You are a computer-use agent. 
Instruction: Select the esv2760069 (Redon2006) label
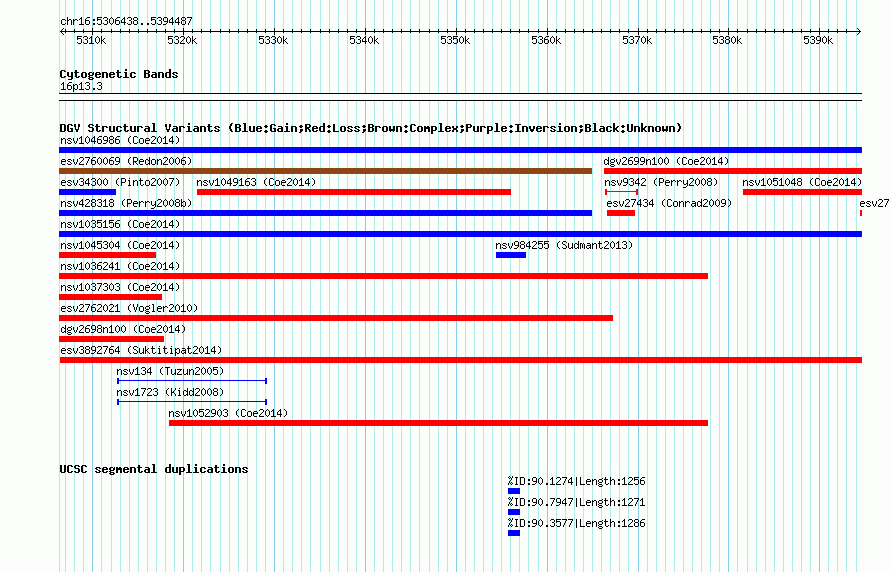point(126,161)
